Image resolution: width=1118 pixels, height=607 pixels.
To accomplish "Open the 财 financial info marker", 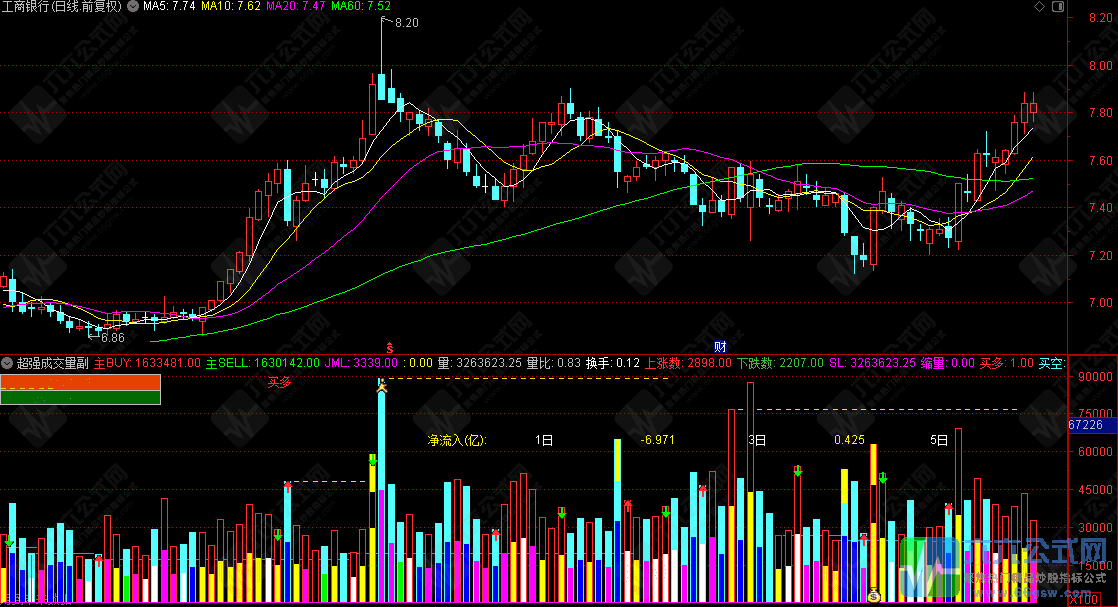I will click(720, 347).
